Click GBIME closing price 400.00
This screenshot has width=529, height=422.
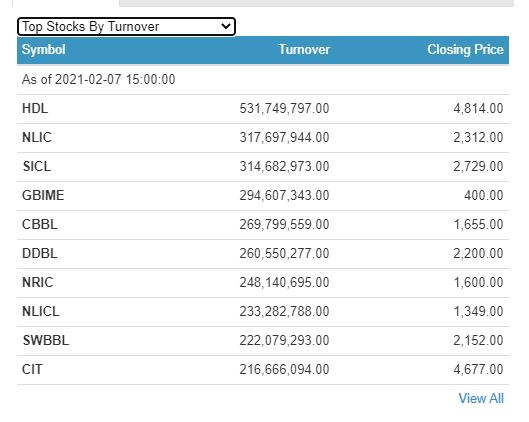[x=483, y=196]
